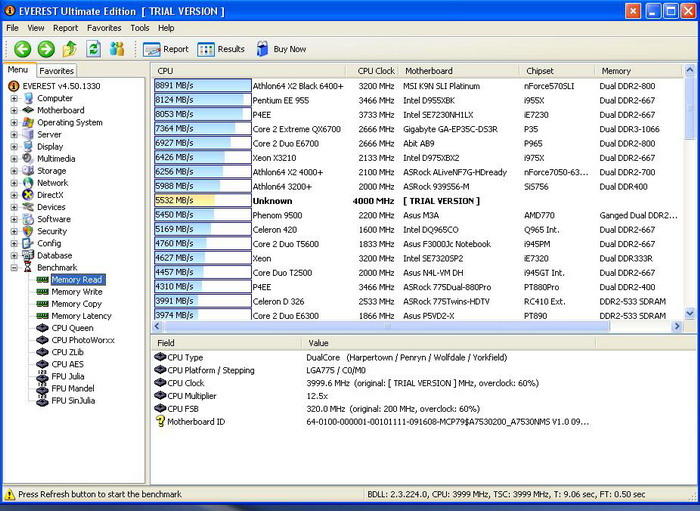The width and height of the screenshot is (700, 511).
Task: Select the Software icon in tree
Action: [x=28, y=219]
